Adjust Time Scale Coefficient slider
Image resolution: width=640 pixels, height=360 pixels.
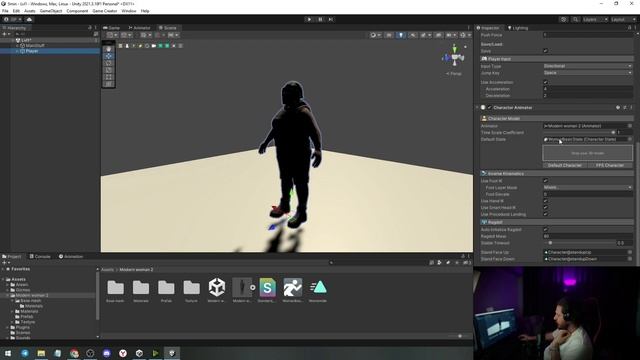click(579, 133)
